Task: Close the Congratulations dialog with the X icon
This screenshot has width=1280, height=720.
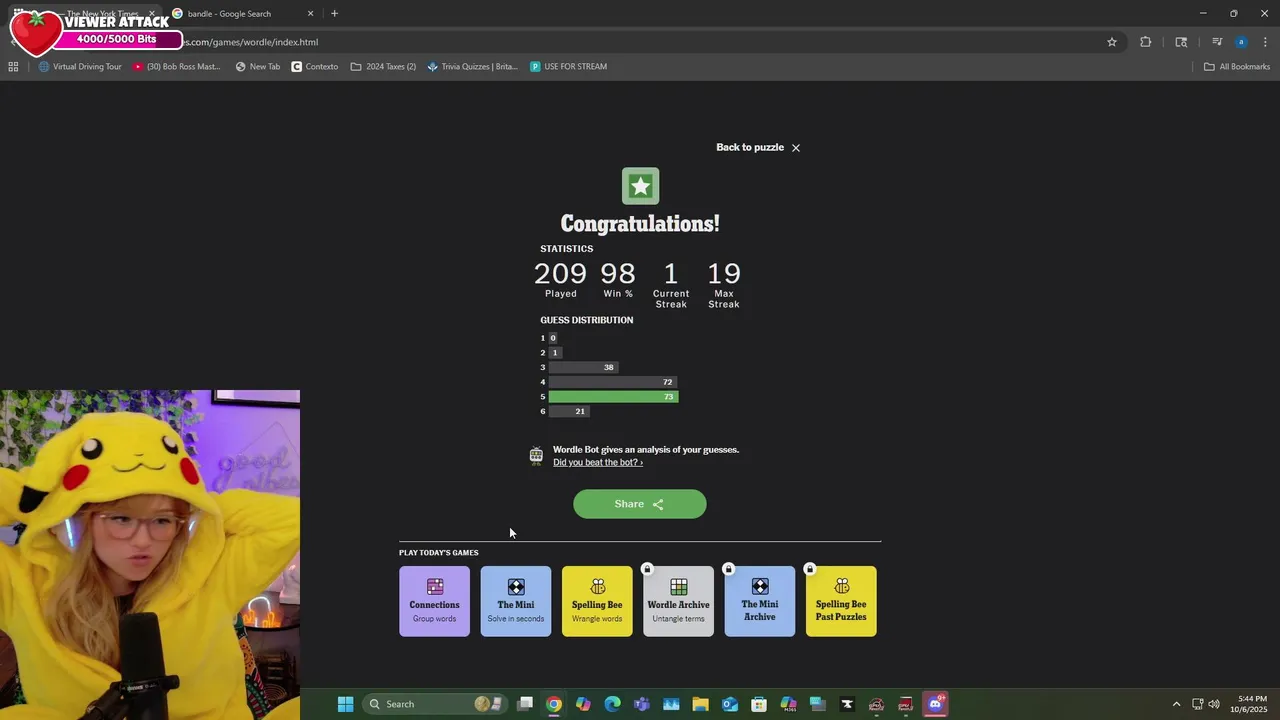Action: [796, 148]
